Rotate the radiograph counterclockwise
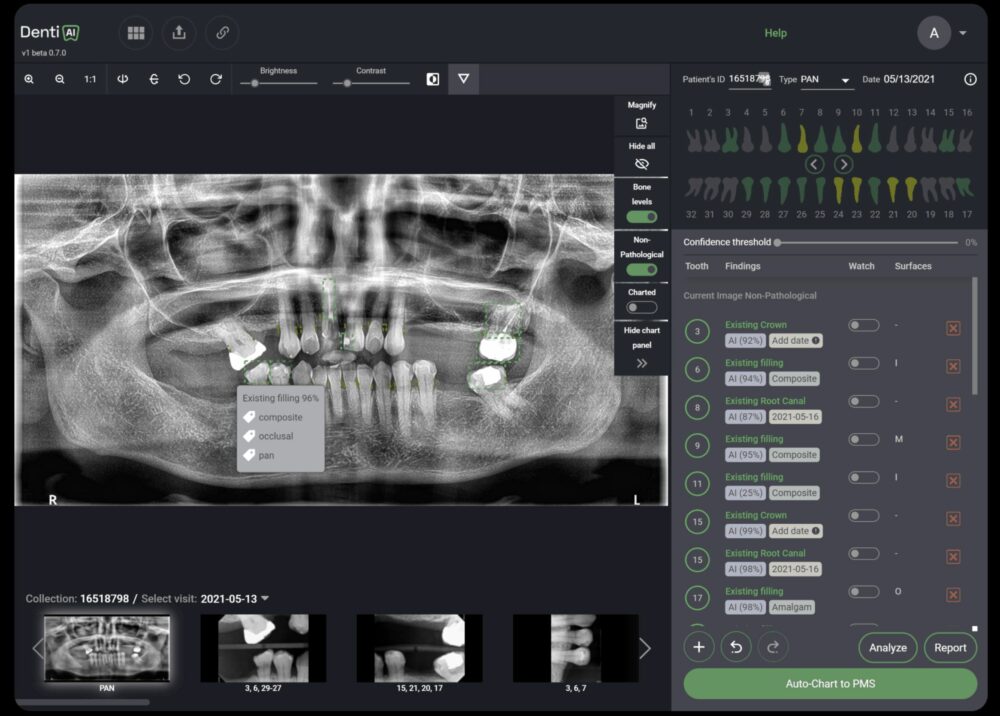Viewport: 1000px width, 716px height. pos(185,79)
